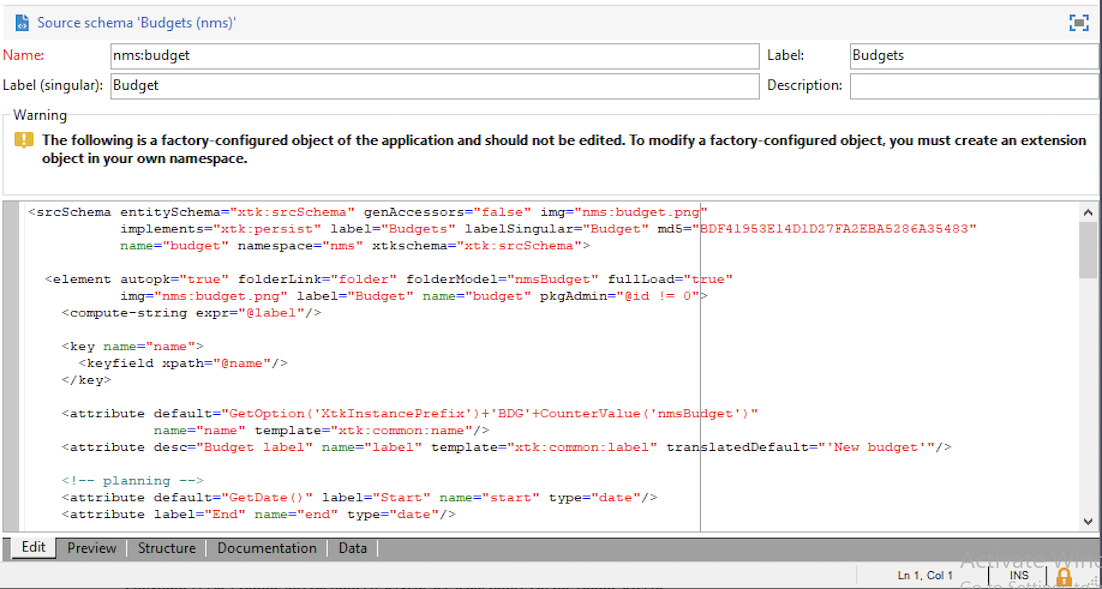The height and width of the screenshot is (589, 1102).
Task: Click the yellow warning icon
Action: pyautogui.click(x=23, y=140)
